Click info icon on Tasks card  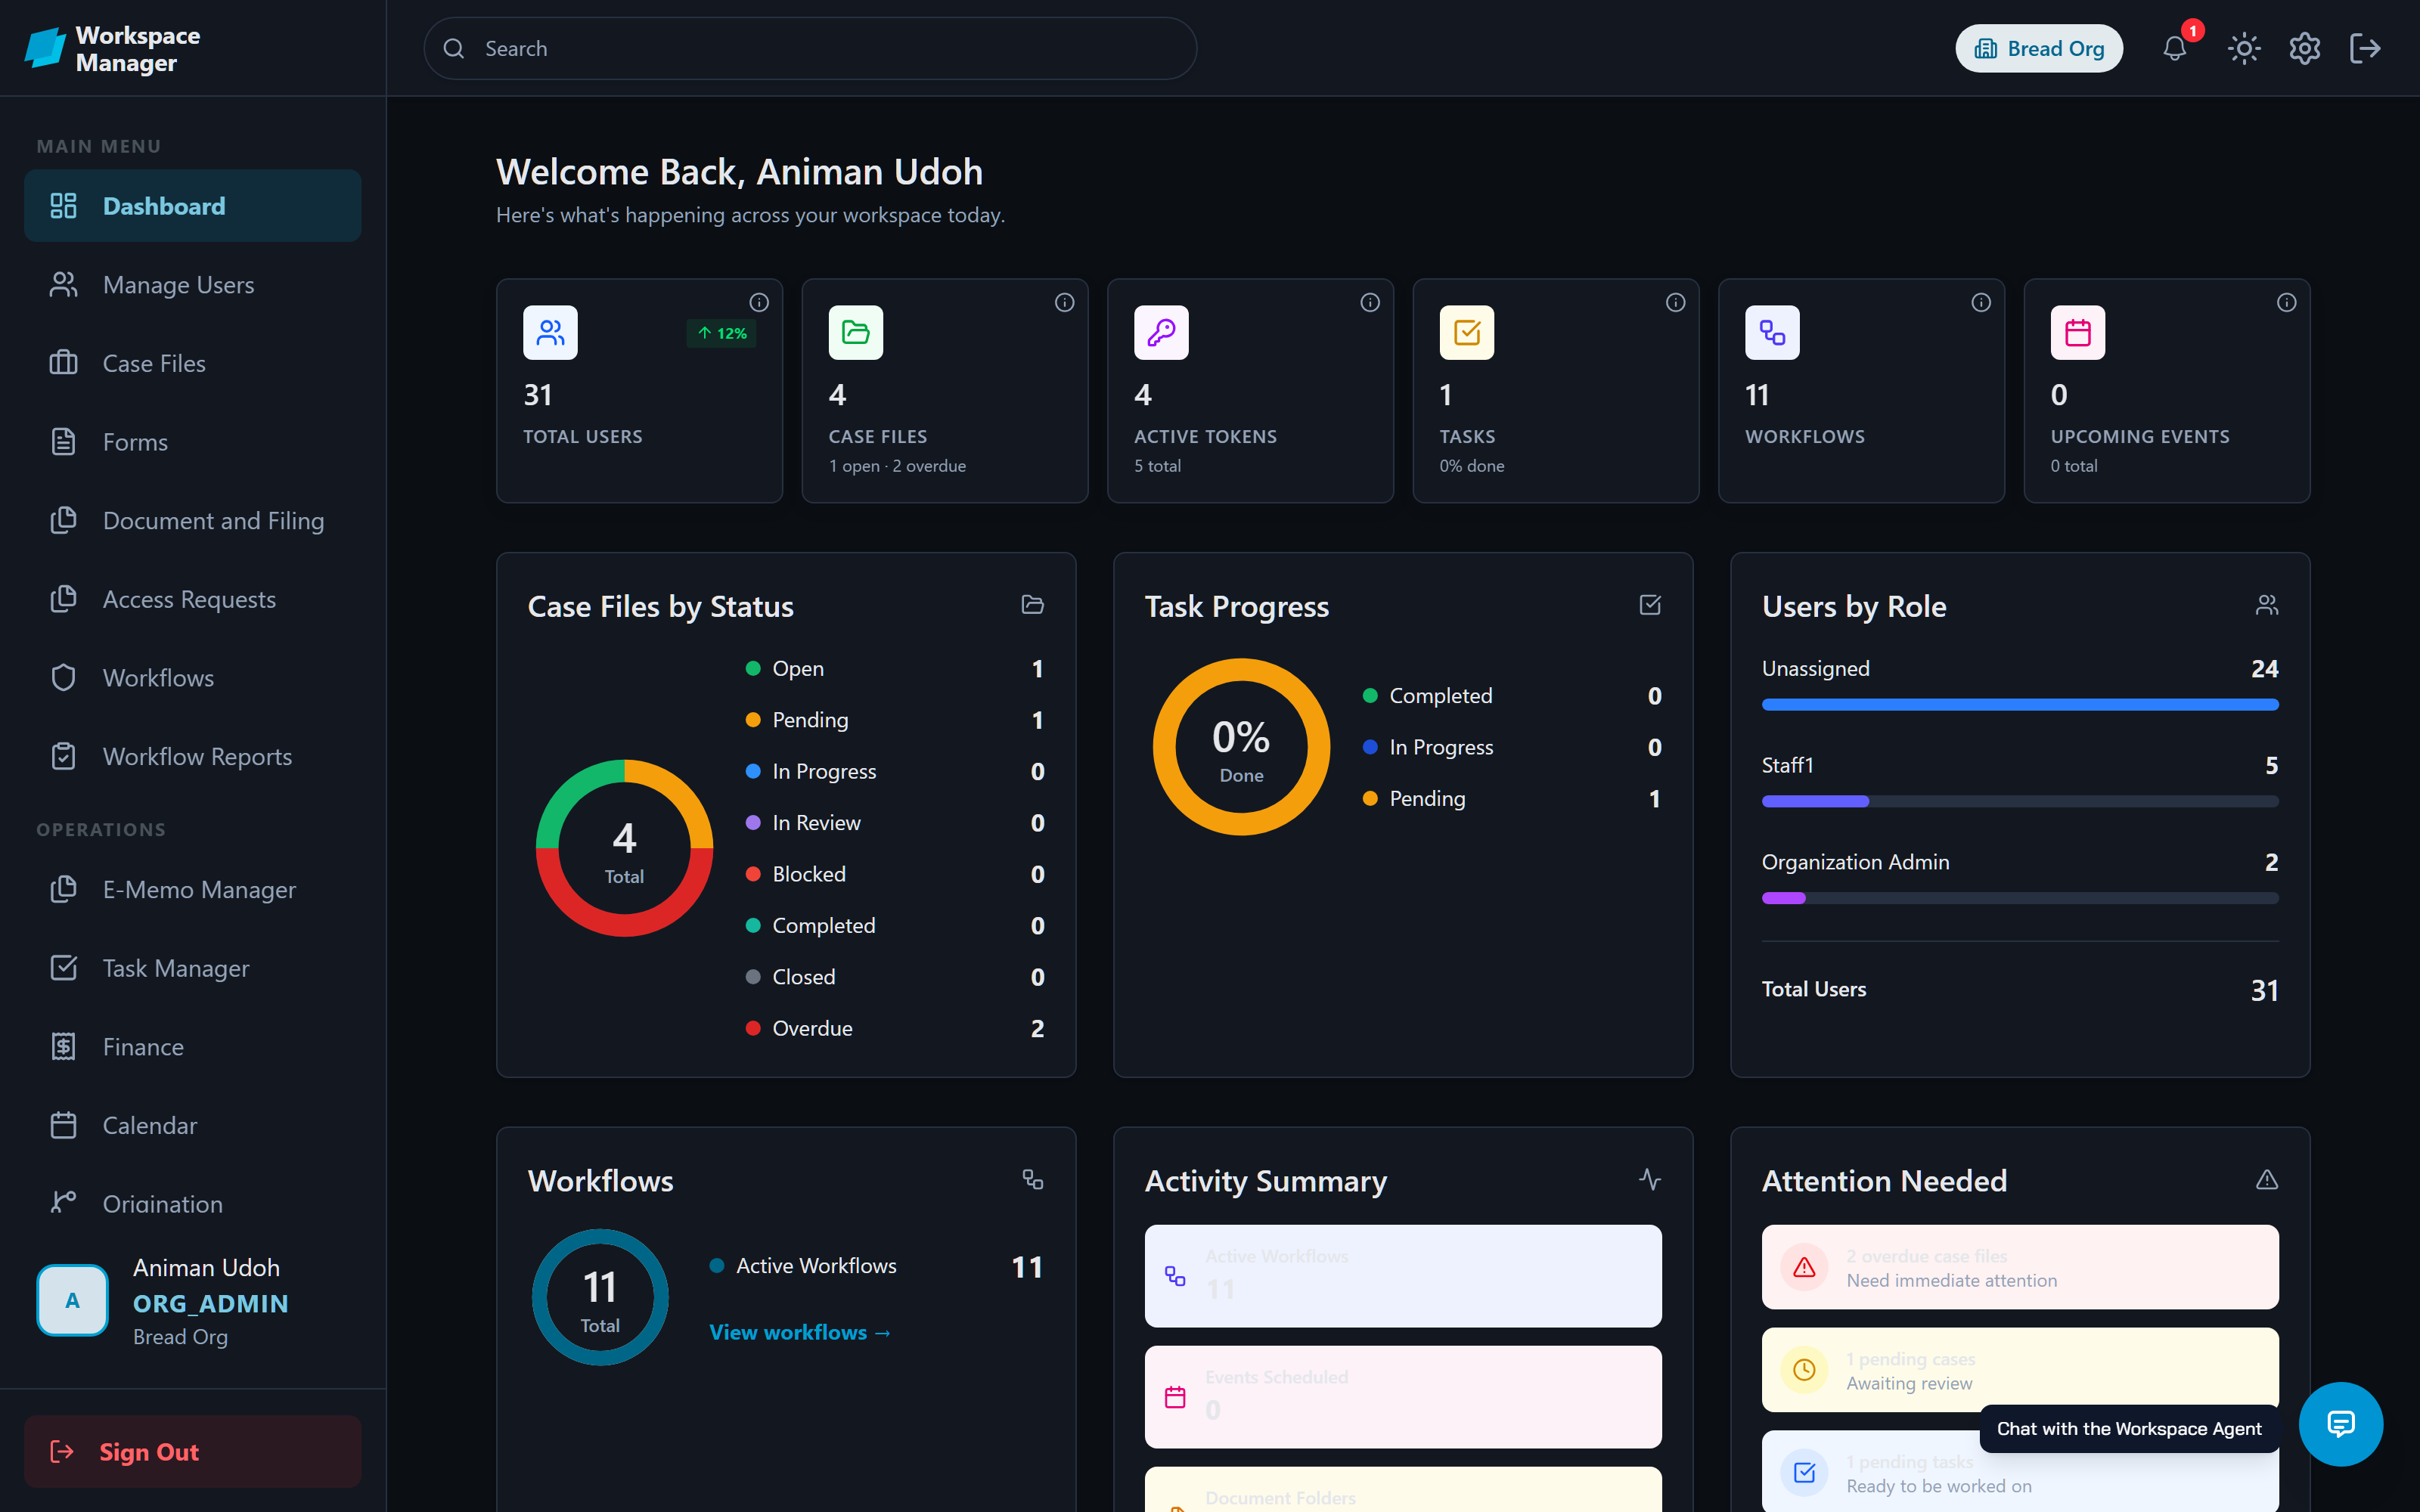tap(1675, 302)
